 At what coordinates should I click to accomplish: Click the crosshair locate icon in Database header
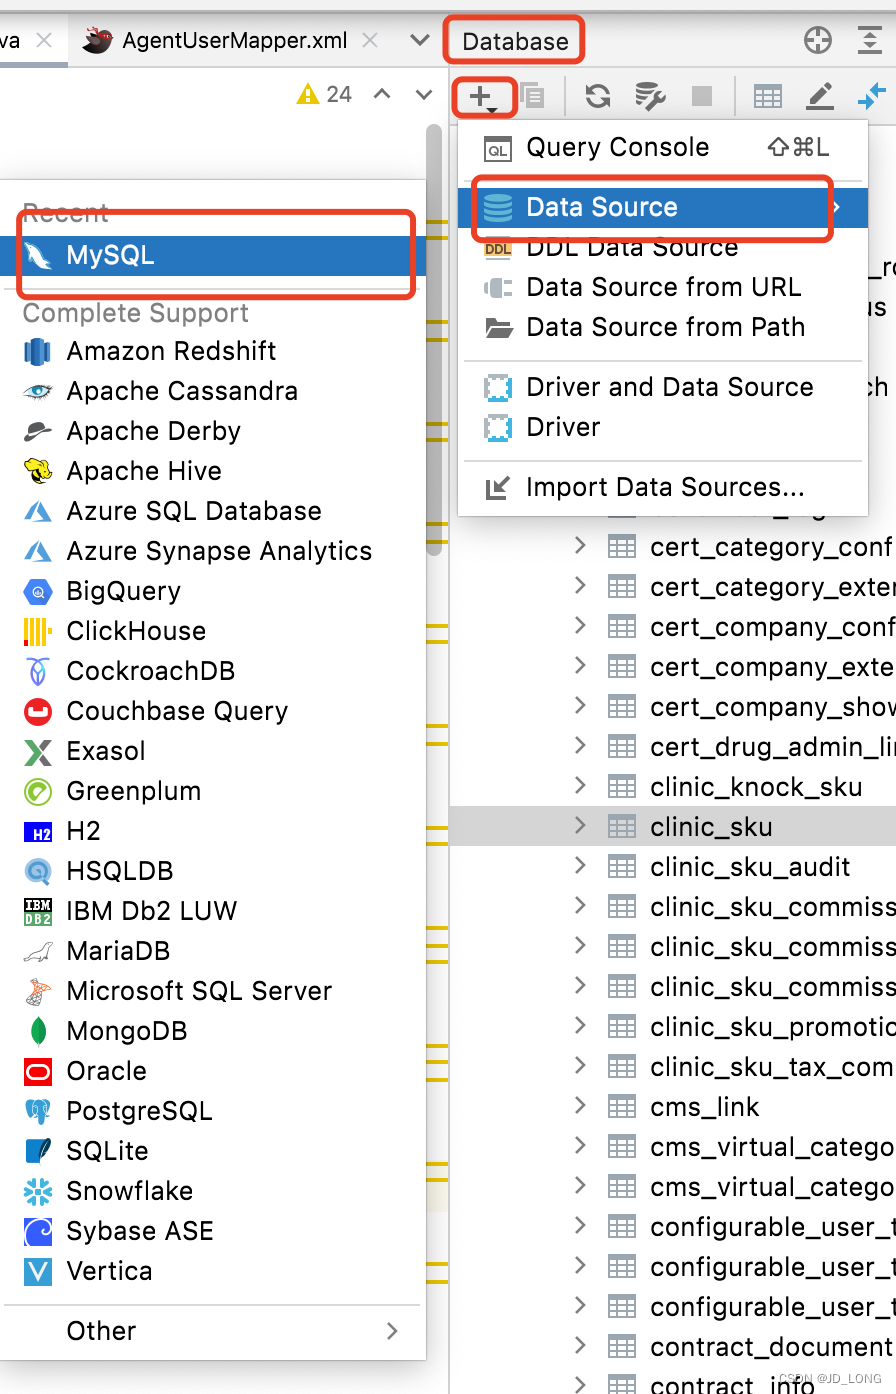[x=818, y=40]
